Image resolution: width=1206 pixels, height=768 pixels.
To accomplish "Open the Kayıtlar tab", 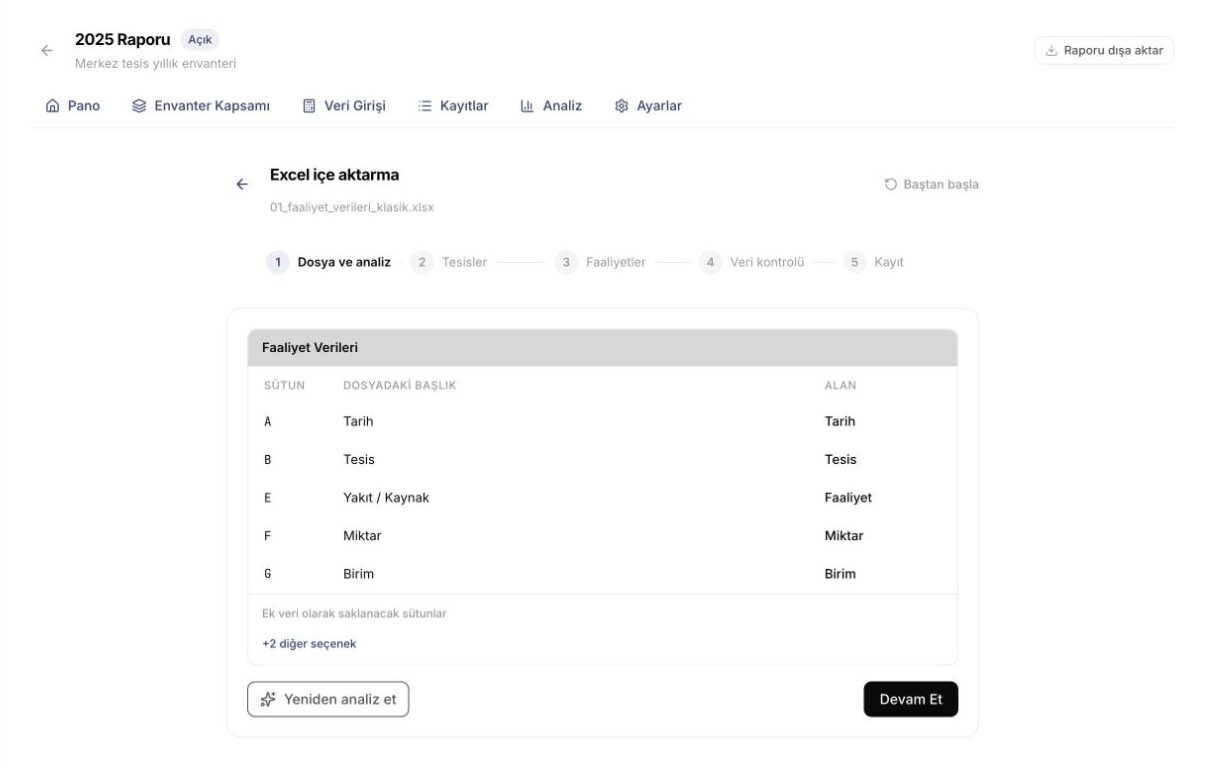I will pos(453,106).
